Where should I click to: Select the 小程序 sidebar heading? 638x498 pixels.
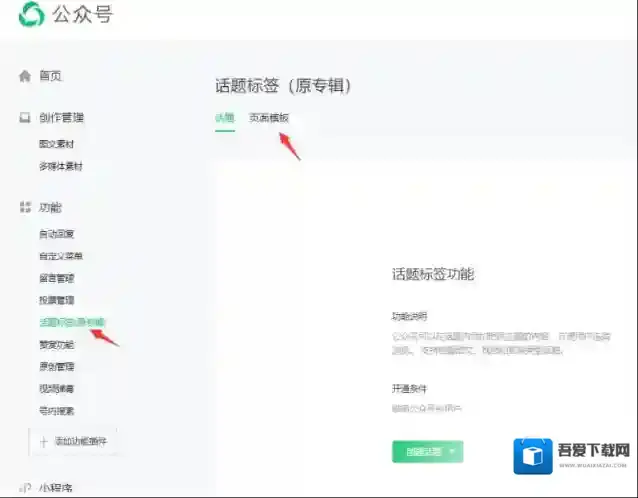(x=56, y=487)
